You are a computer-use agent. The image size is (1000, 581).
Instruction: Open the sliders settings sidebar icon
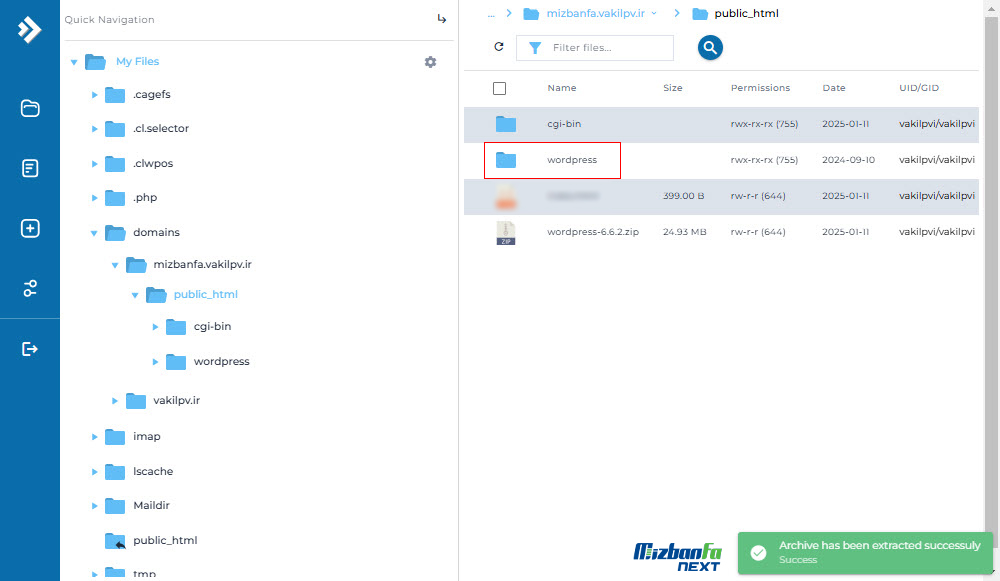pos(30,288)
